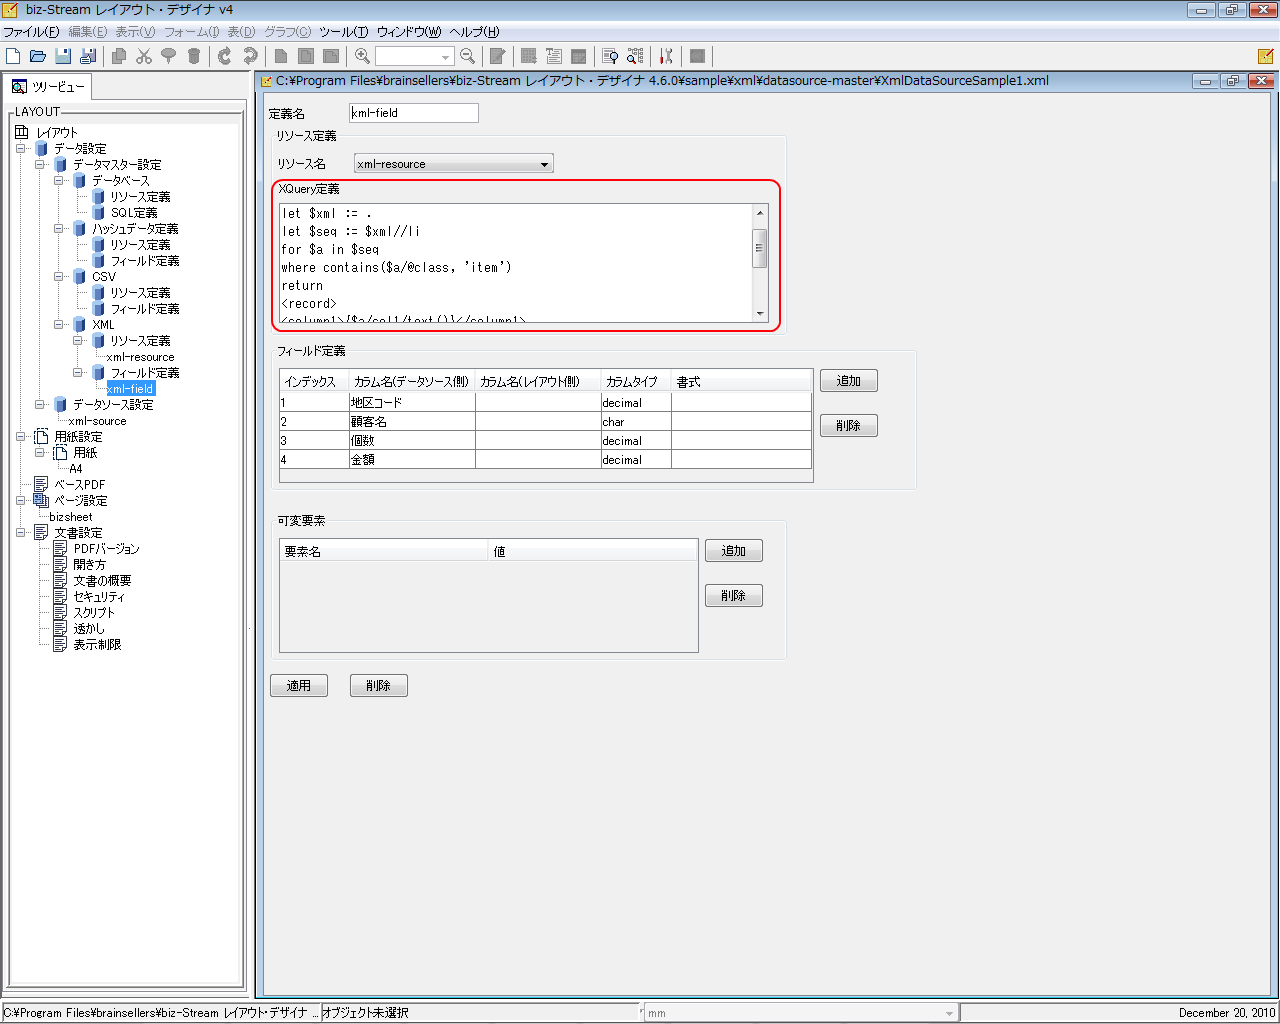Click the 適用 apply button
1280x1024 pixels.
coord(299,686)
